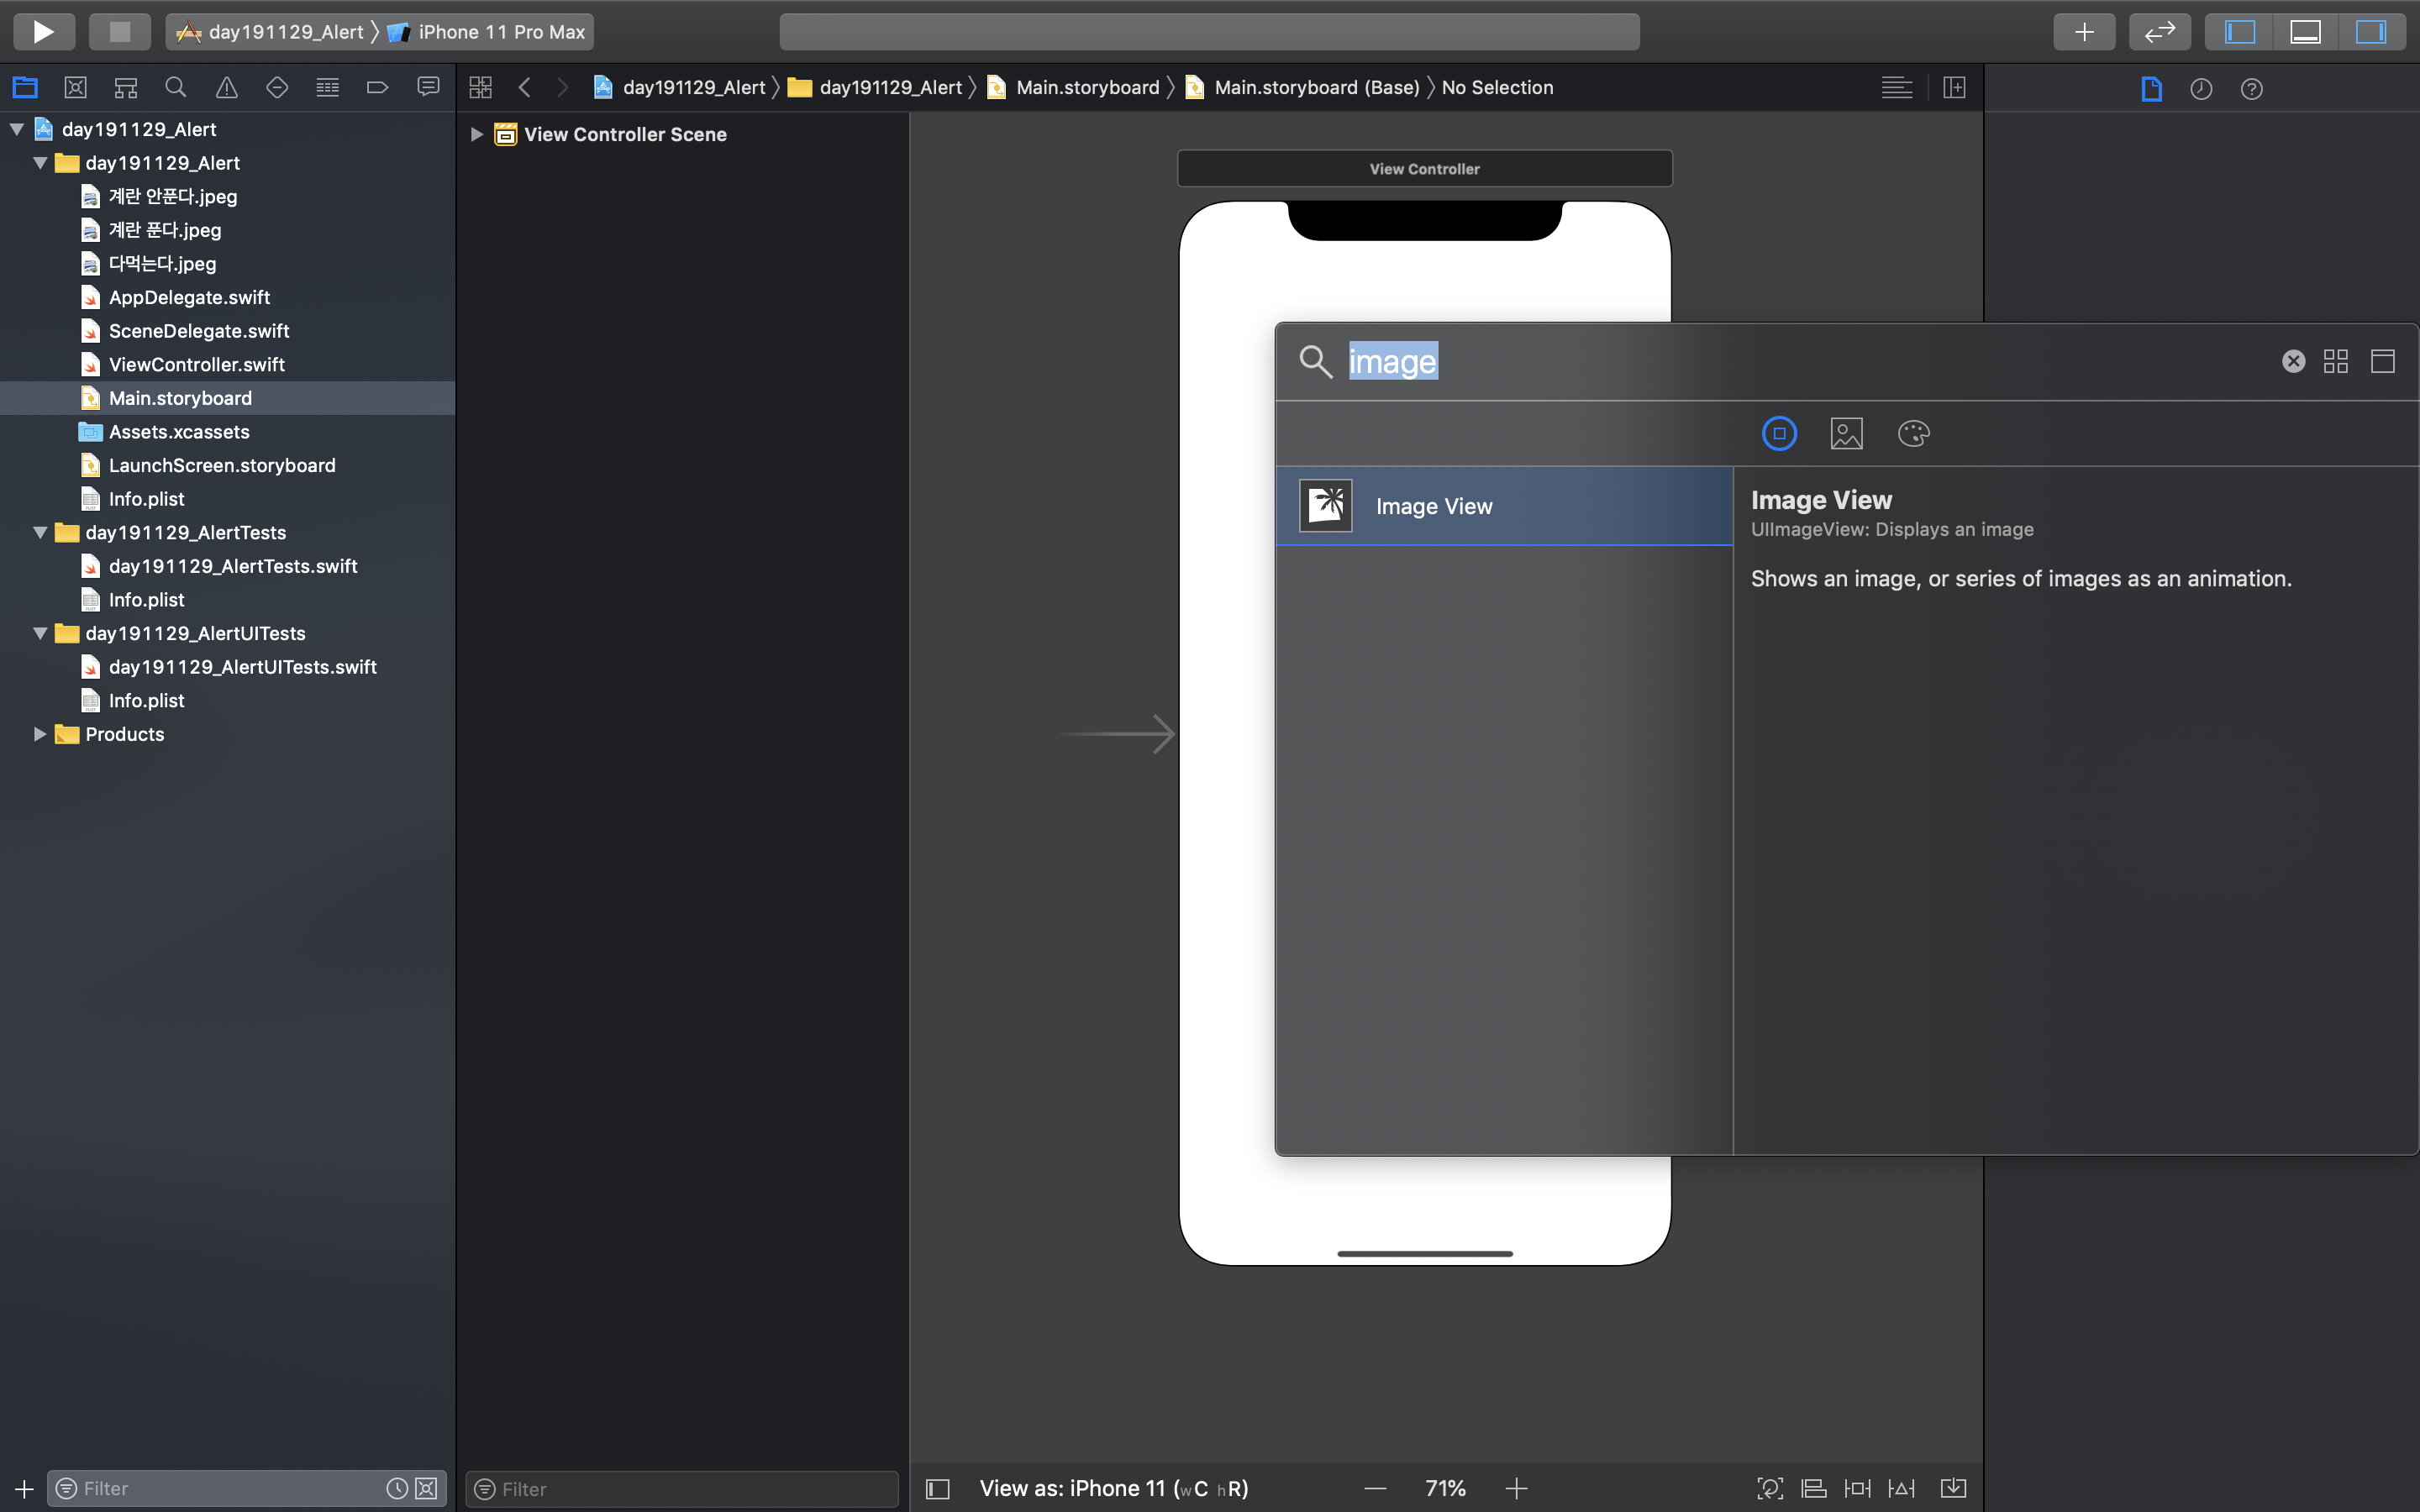The image size is (2420, 1512).
Task: Click the Run (play) button
Action: click(x=43, y=32)
